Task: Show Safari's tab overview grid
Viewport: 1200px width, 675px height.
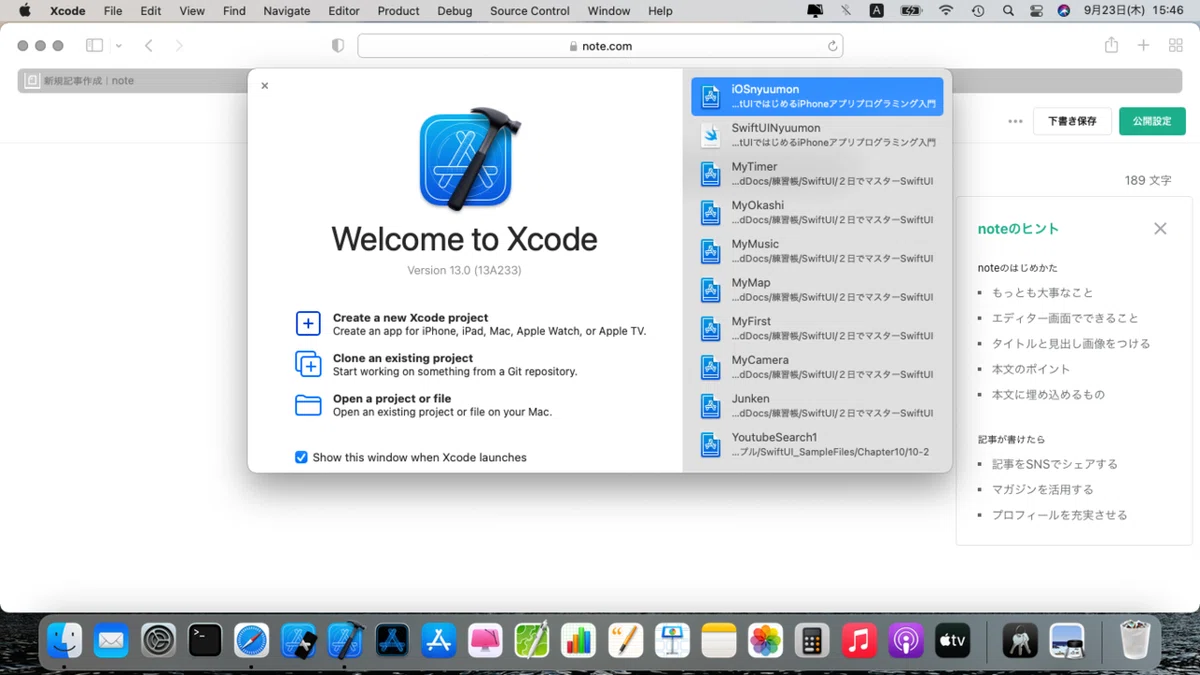Action: coord(1176,46)
